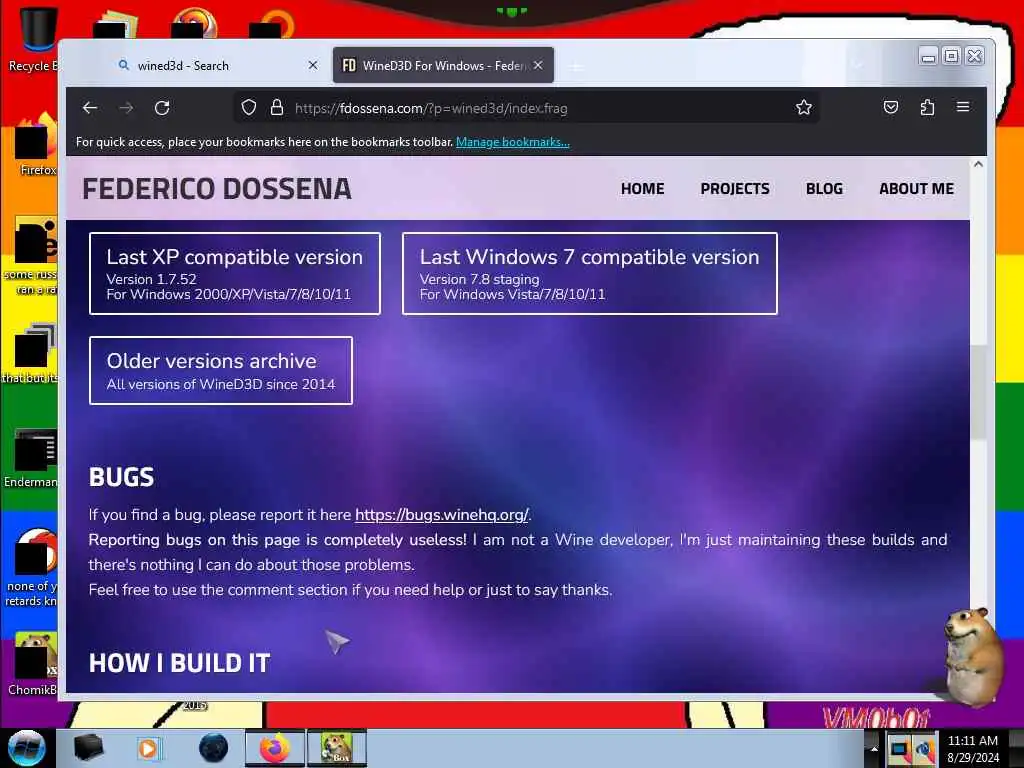Open a new browser tab

click(x=576, y=66)
